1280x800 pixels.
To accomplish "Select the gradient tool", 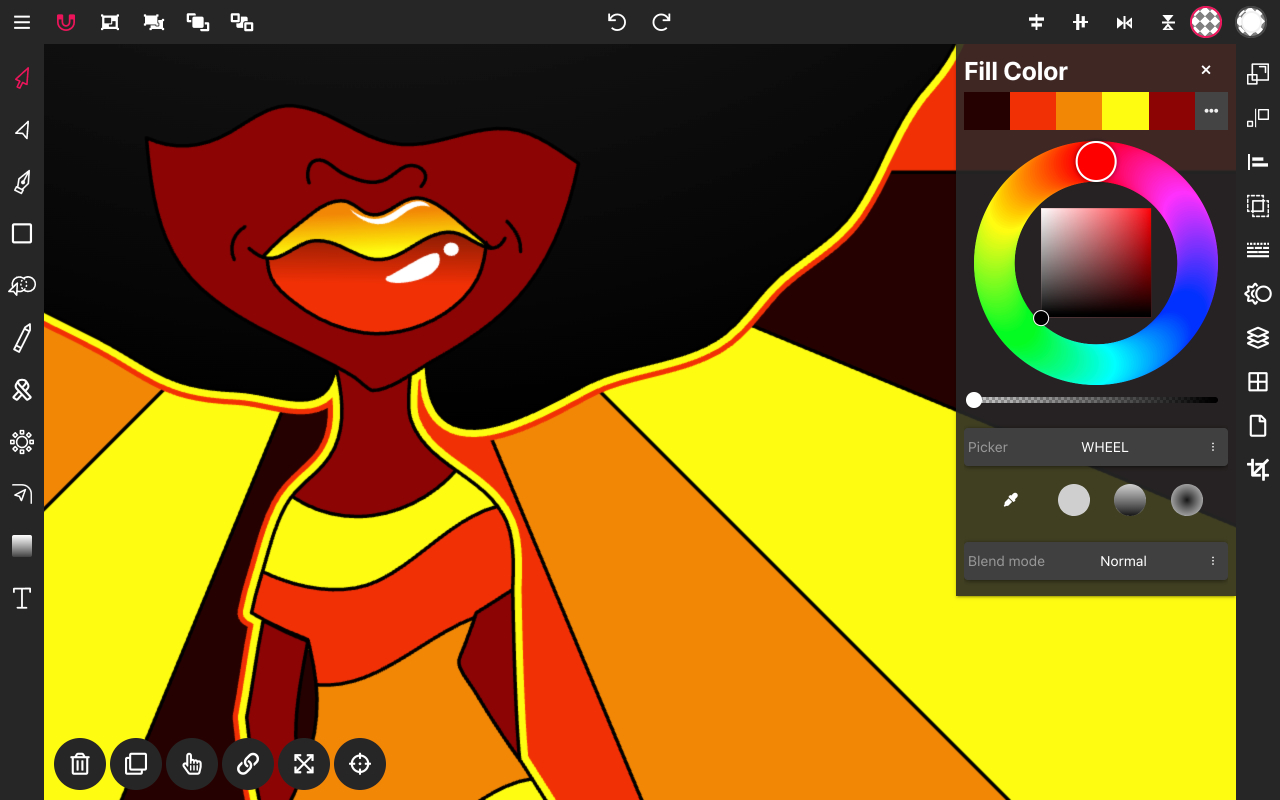I will tap(22, 546).
